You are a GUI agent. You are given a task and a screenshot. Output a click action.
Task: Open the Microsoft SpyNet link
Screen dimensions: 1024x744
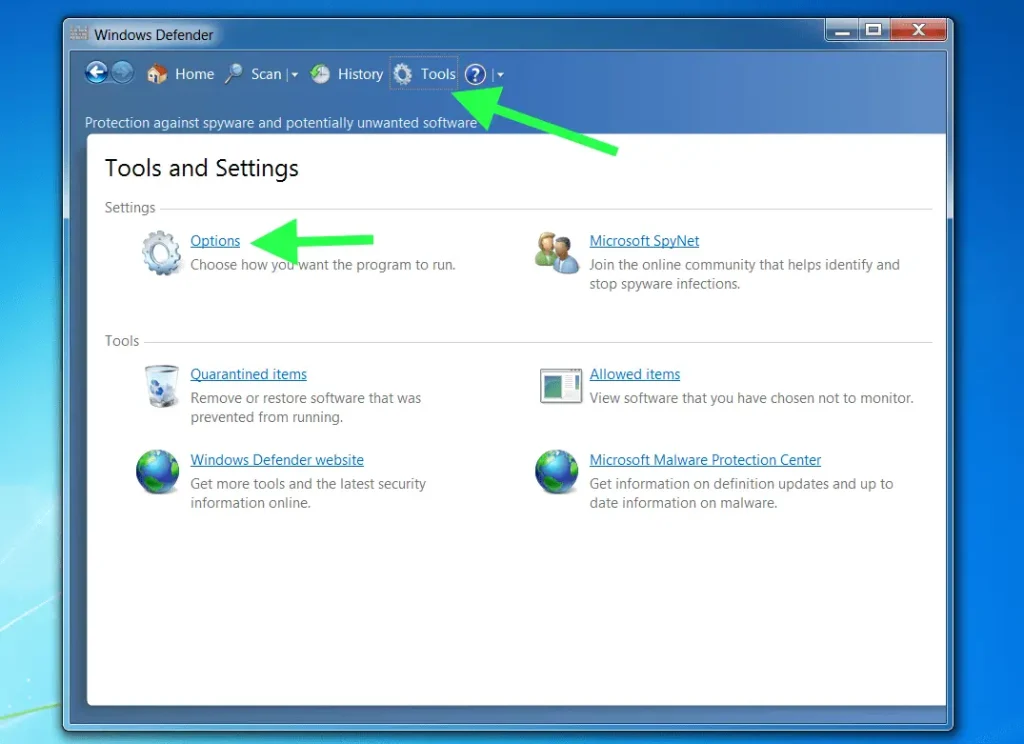644,241
